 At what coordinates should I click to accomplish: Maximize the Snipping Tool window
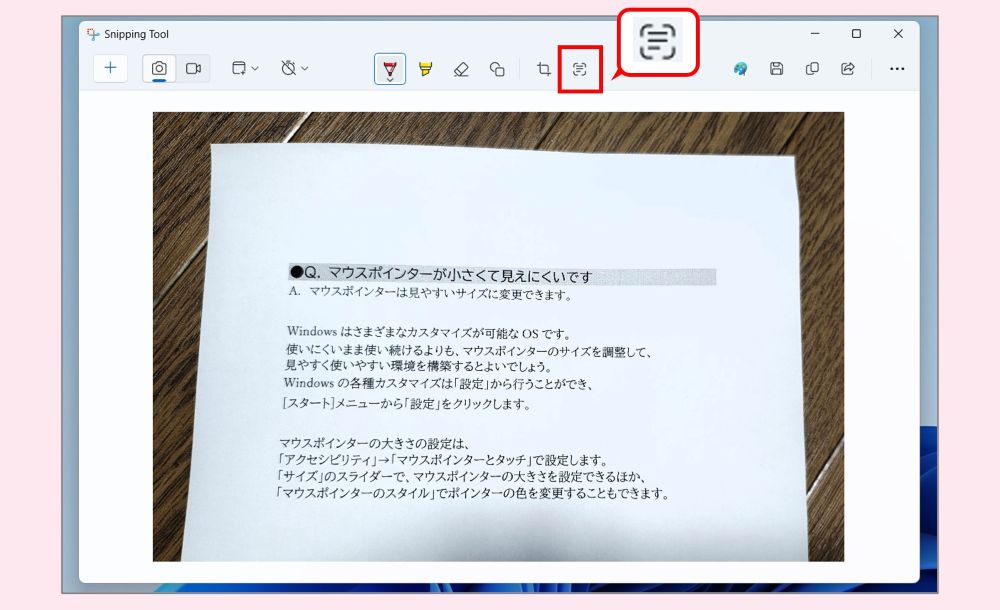coord(857,34)
